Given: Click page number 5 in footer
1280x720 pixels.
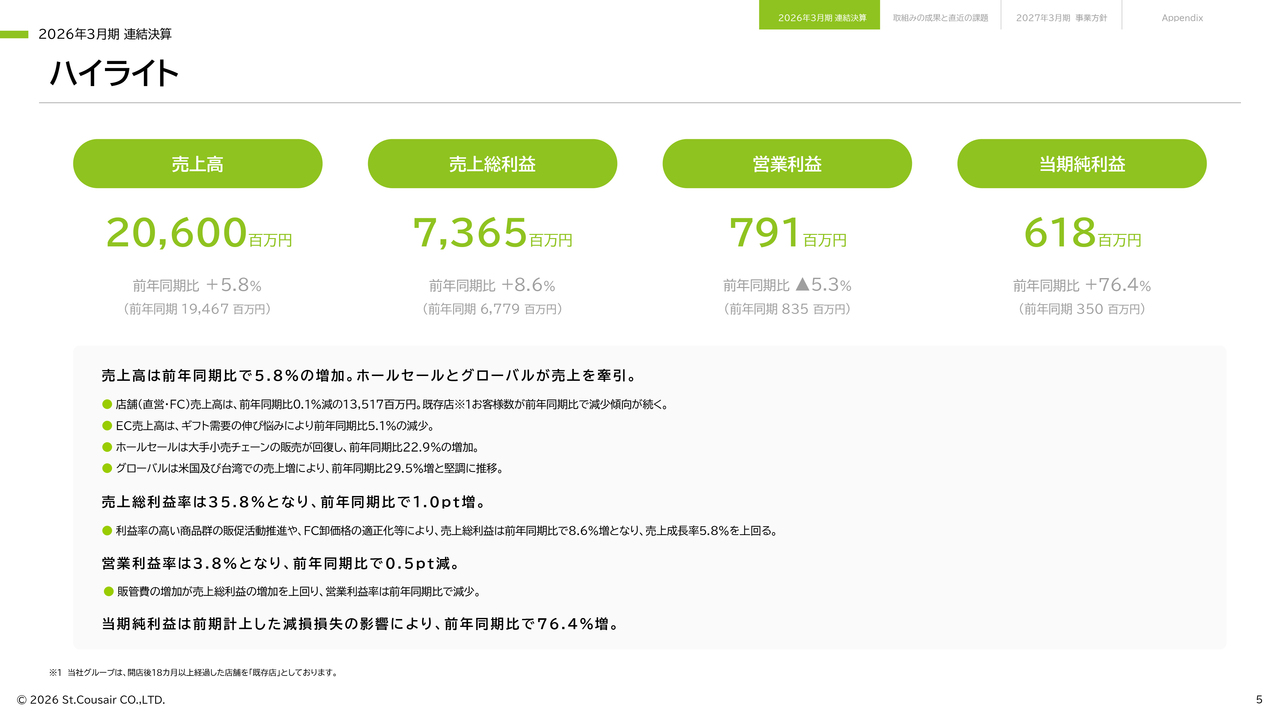Looking at the screenshot, I should [1259, 700].
